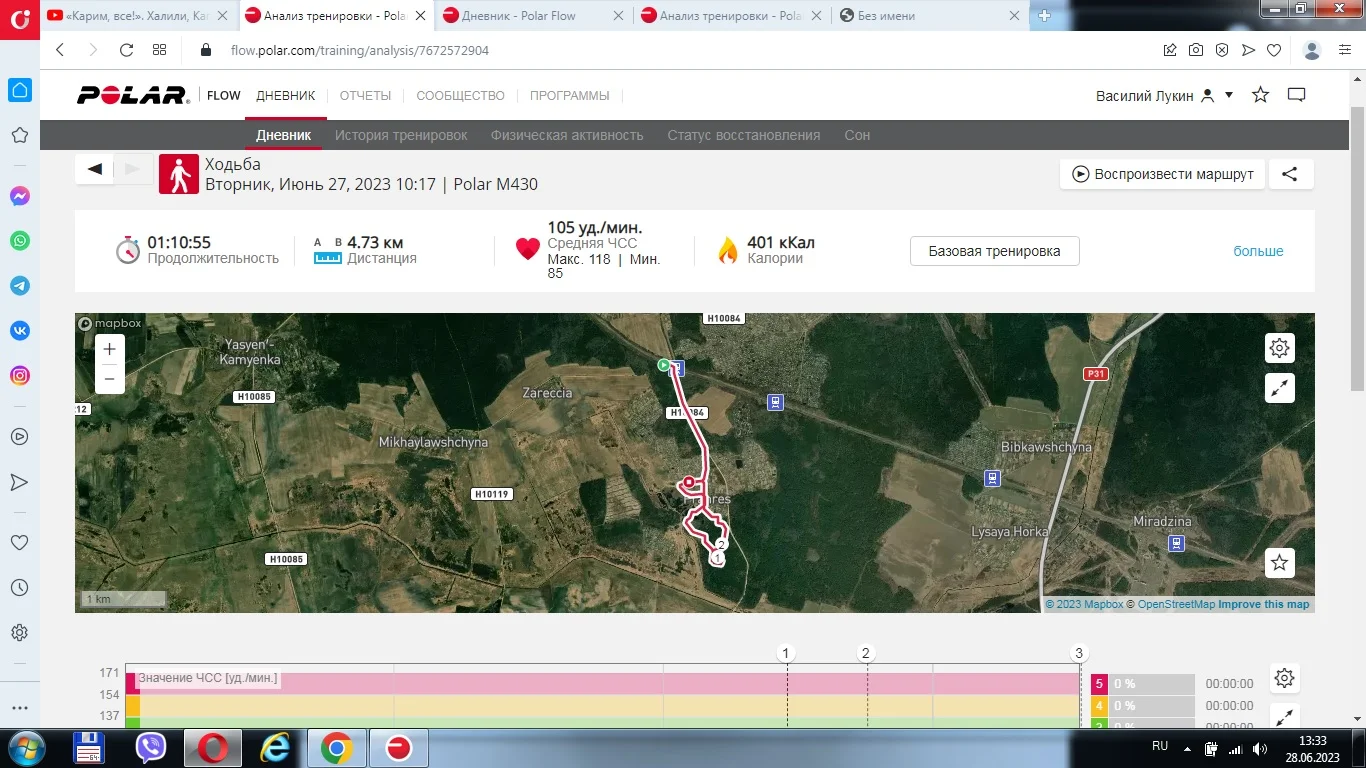Switch to the Без имени browser tab

(930, 16)
